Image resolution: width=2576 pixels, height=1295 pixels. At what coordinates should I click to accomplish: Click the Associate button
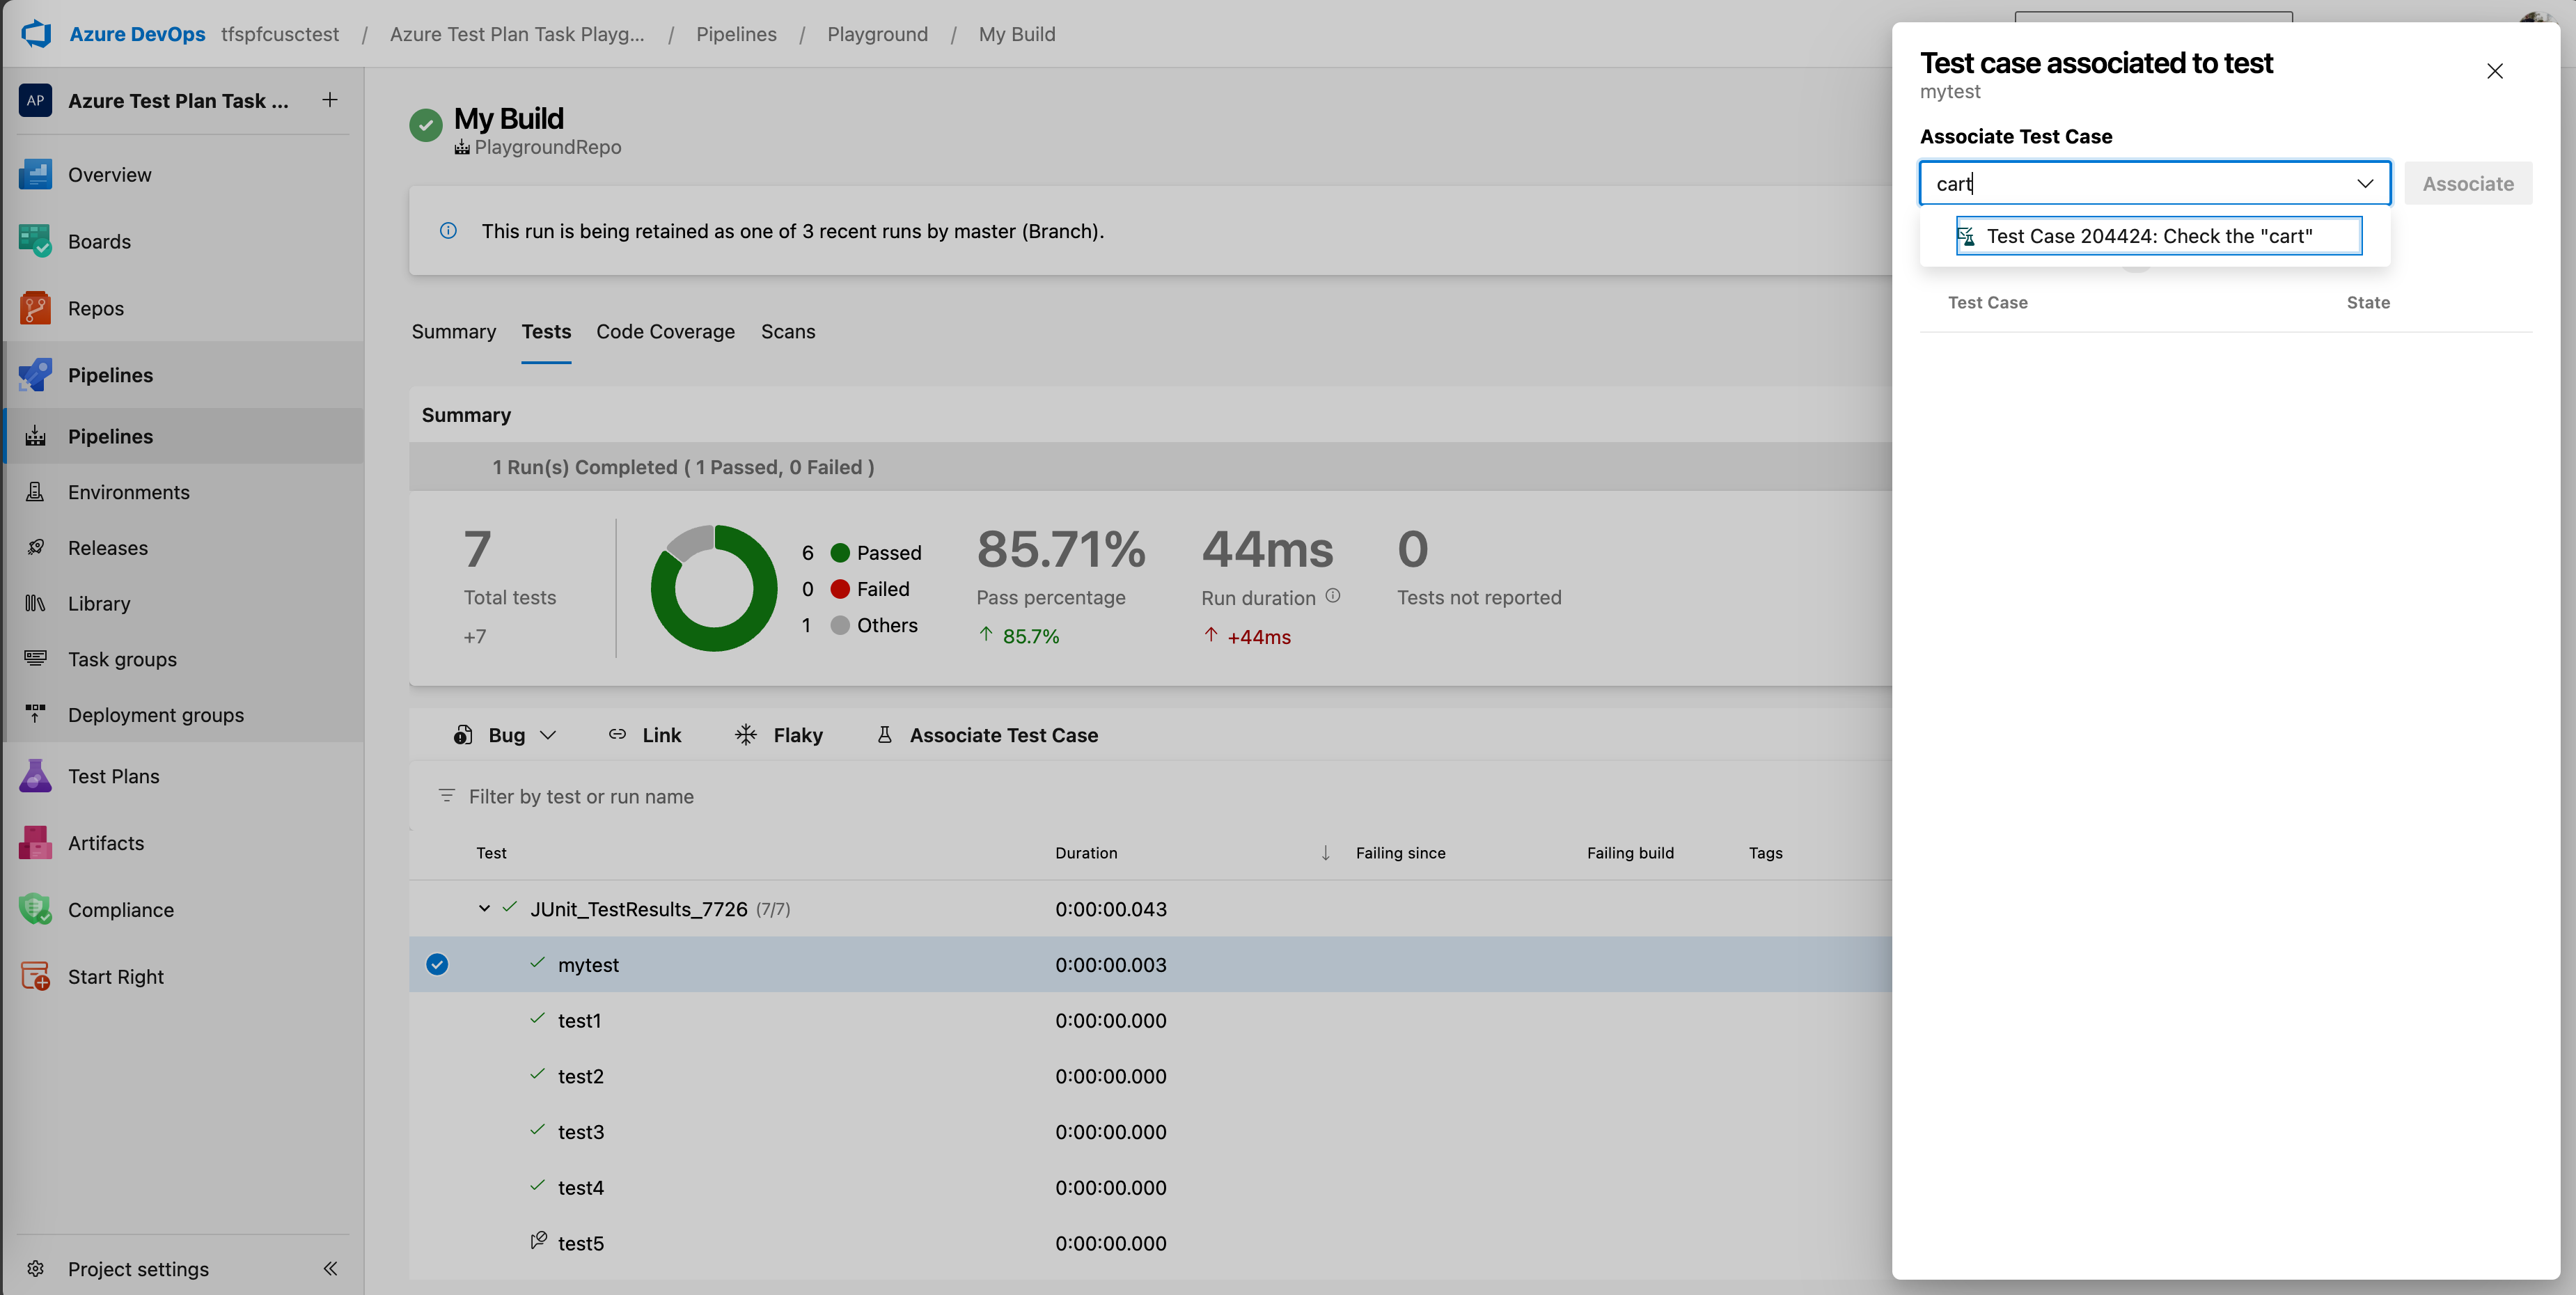point(2468,183)
